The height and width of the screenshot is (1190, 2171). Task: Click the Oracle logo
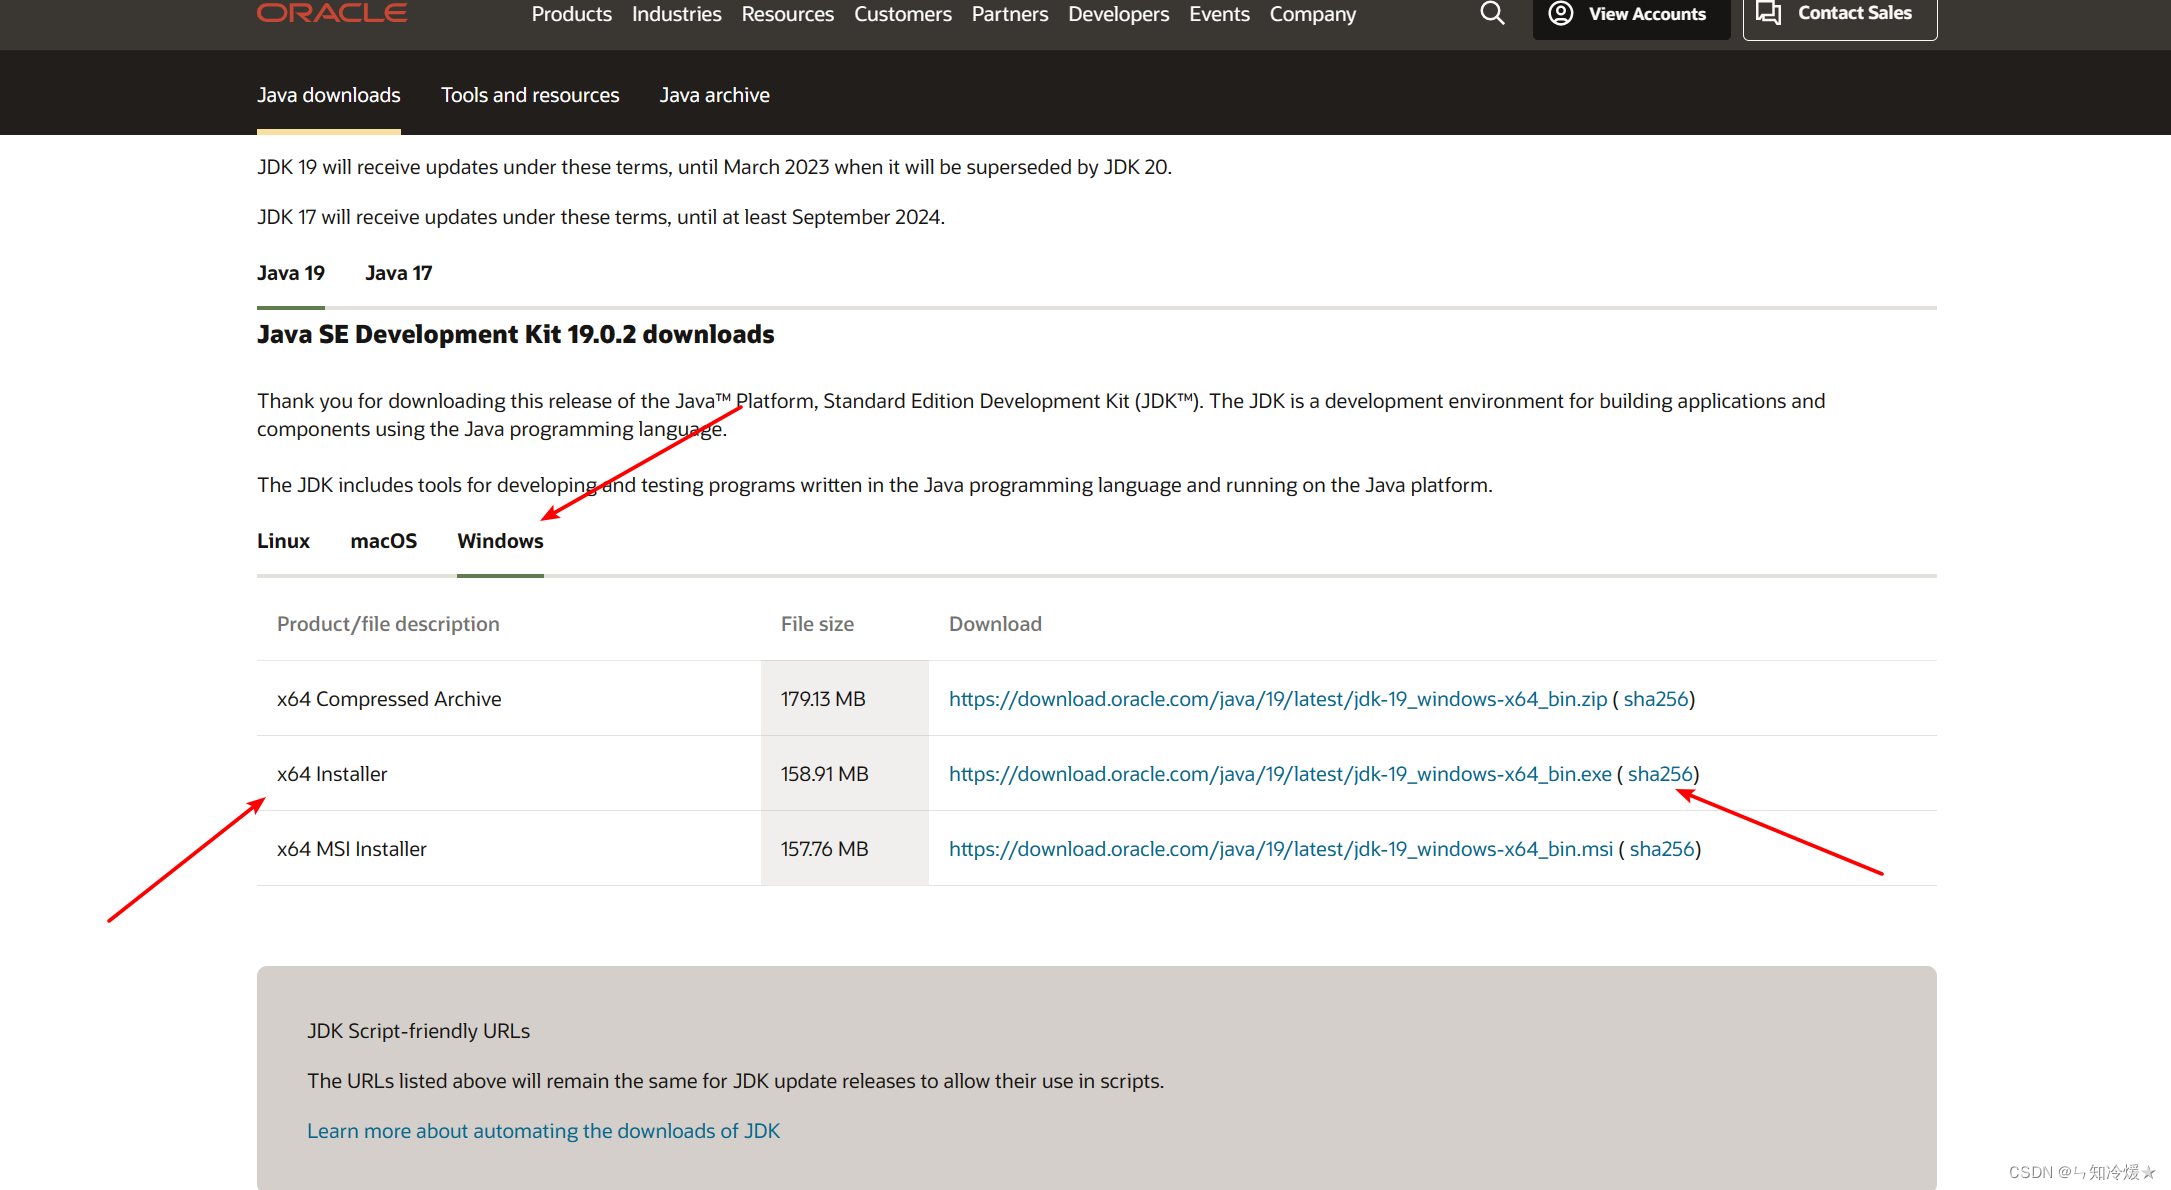[x=332, y=13]
